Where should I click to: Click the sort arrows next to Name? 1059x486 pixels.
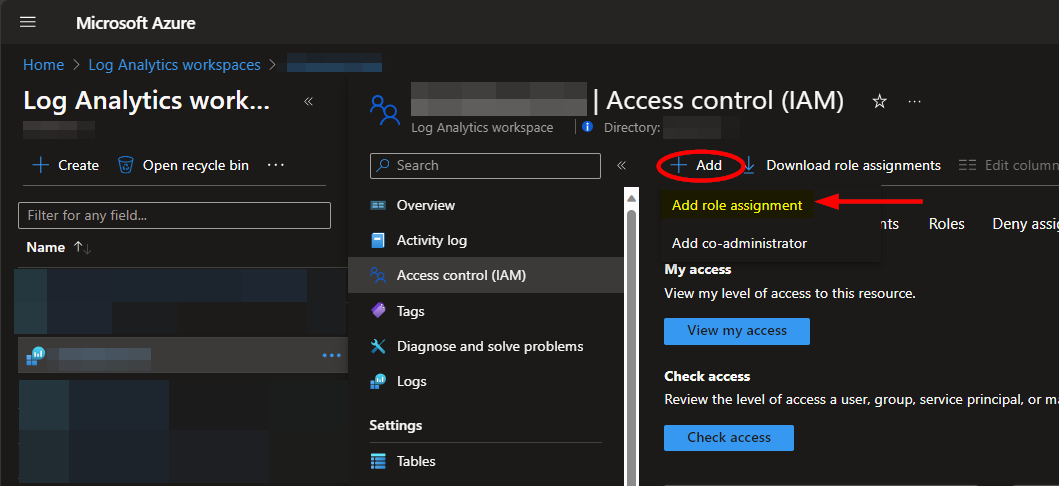[x=82, y=248]
